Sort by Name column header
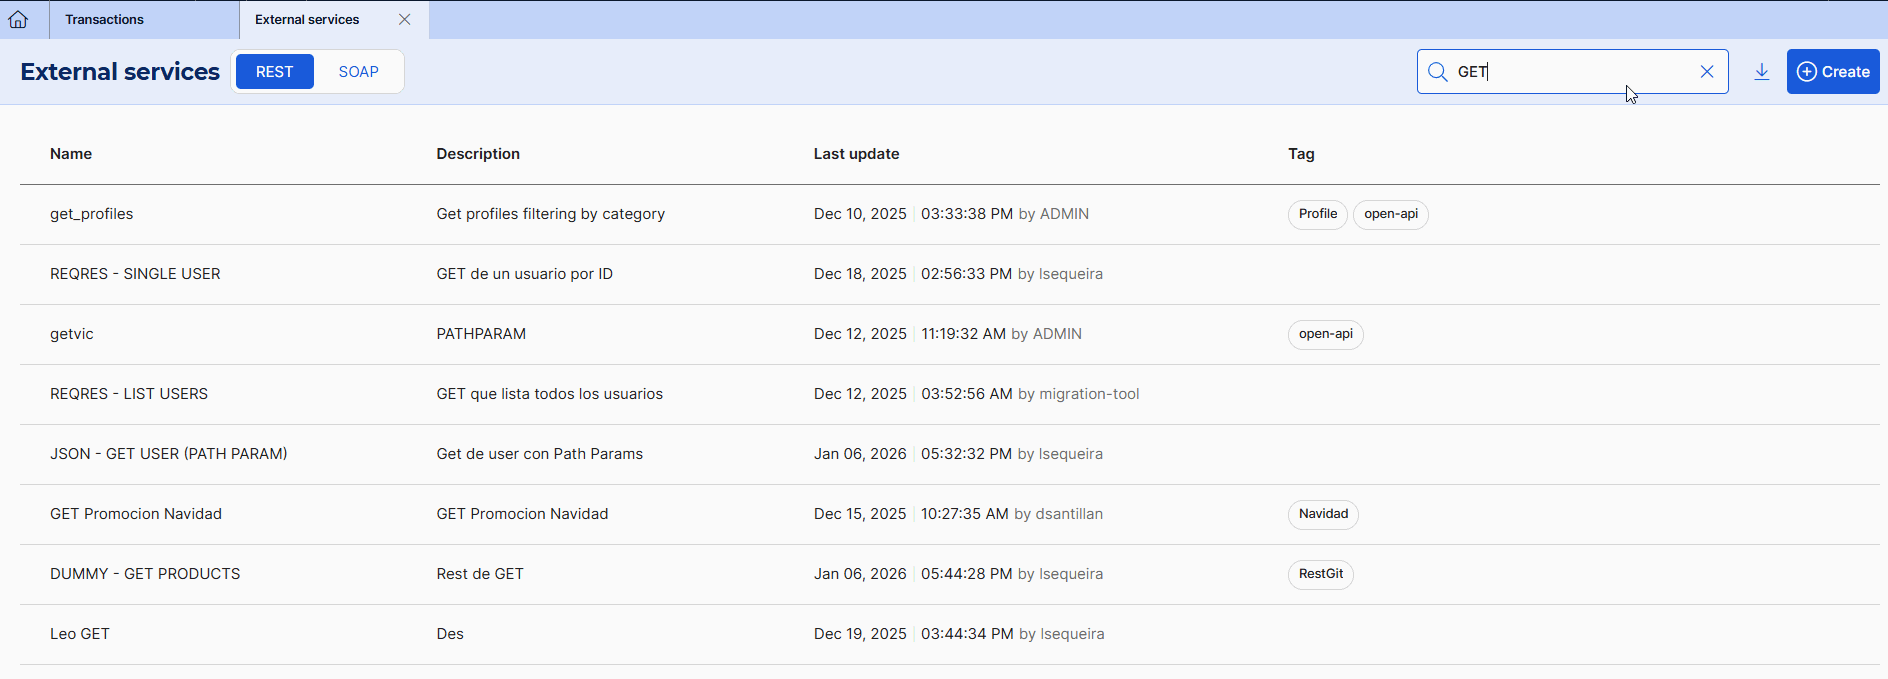Image resolution: width=1888 pixels, height=679 pixels. 71,154
